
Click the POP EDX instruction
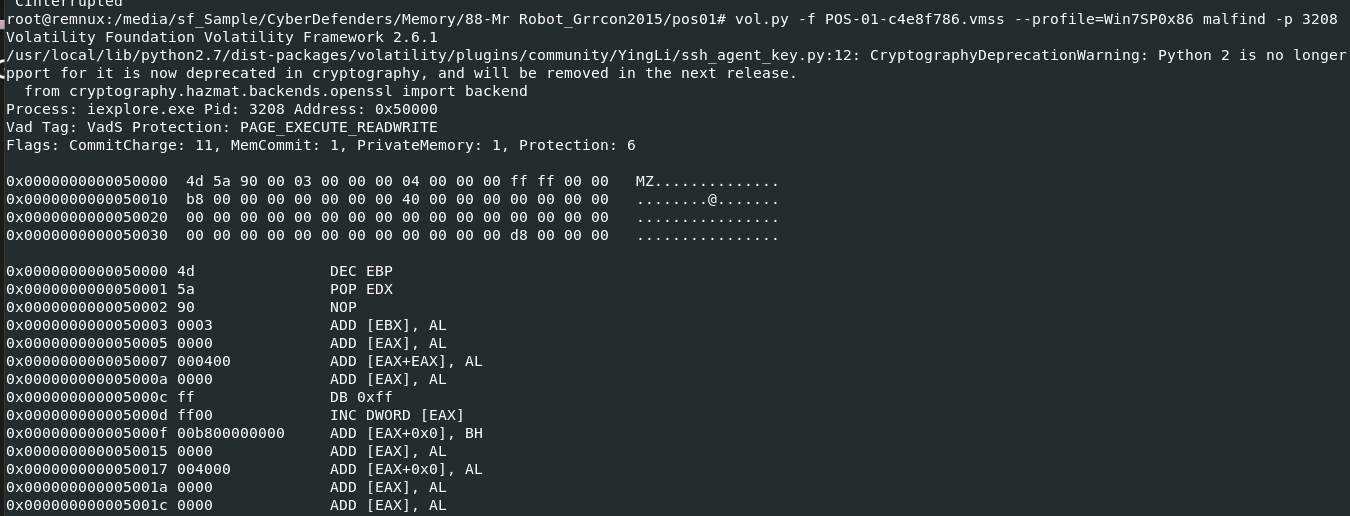click(x=361, y=289)
